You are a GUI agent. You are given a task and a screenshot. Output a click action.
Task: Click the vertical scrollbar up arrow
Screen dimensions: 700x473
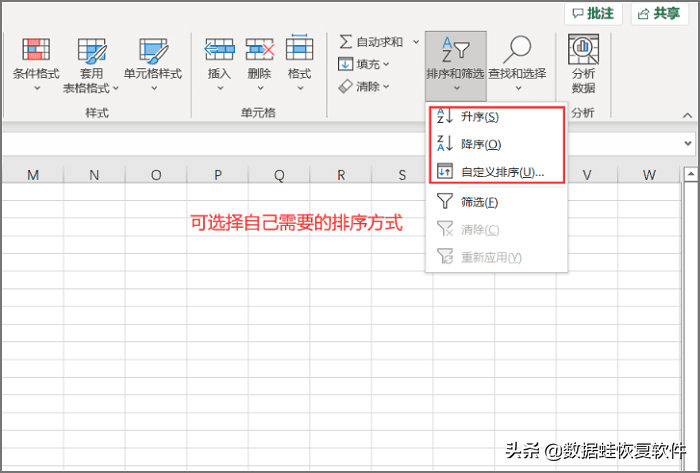tap(691, 174)
